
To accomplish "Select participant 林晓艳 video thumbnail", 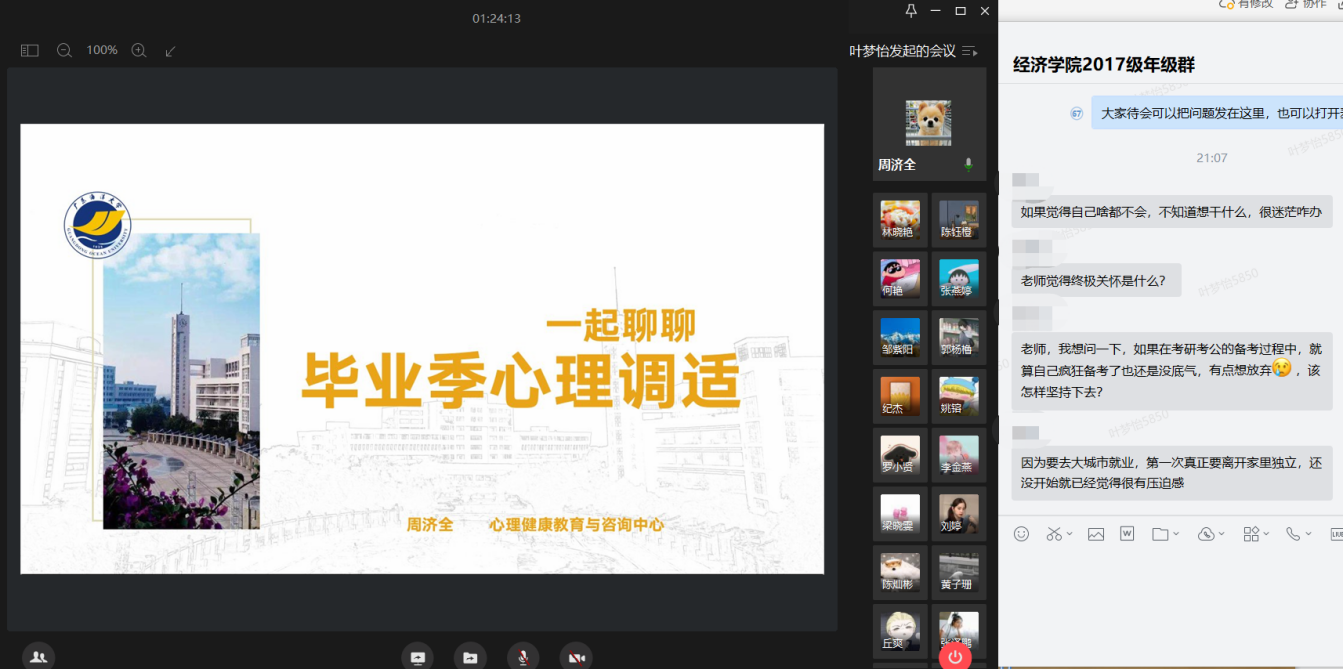I will 900,220.
